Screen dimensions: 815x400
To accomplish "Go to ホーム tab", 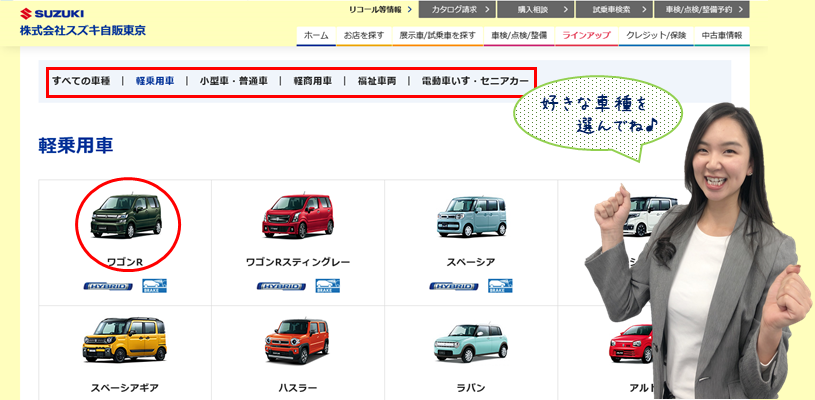I will [x=316, y=36].
